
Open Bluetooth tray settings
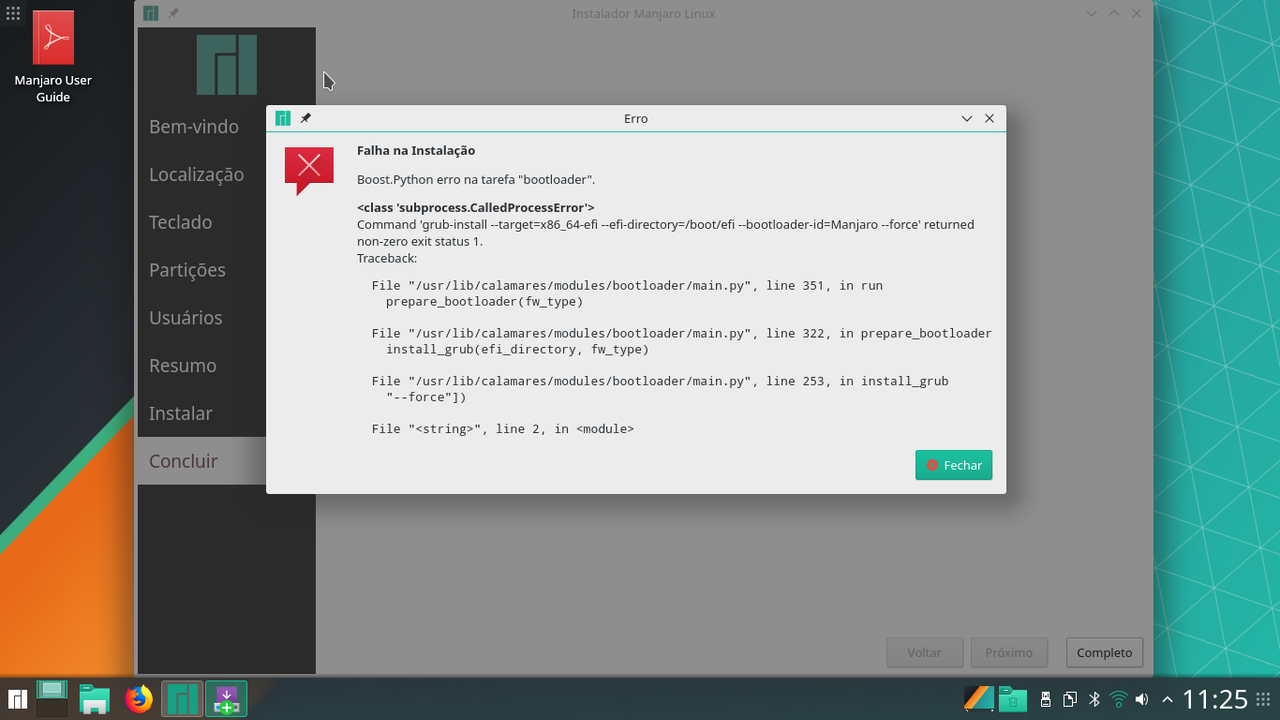click(x=1094, y=699)
